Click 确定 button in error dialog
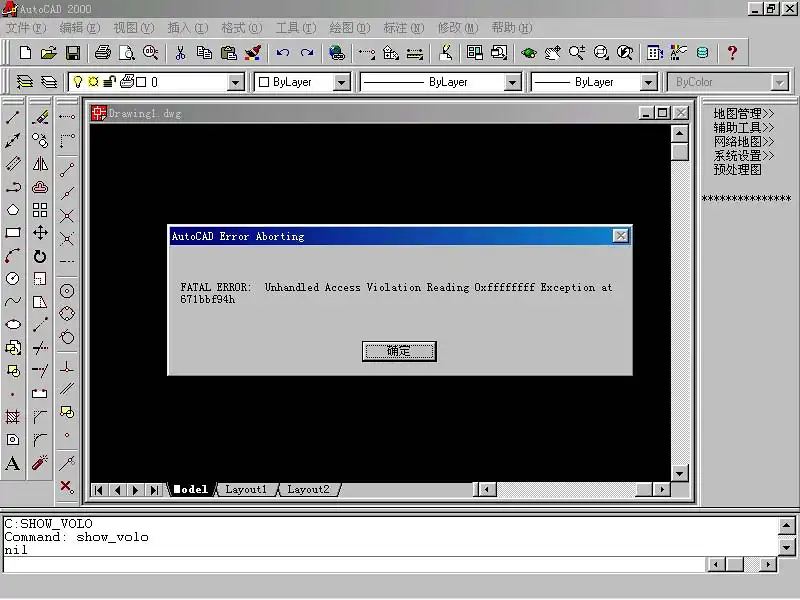800x600 pixels. click(399, 351)
